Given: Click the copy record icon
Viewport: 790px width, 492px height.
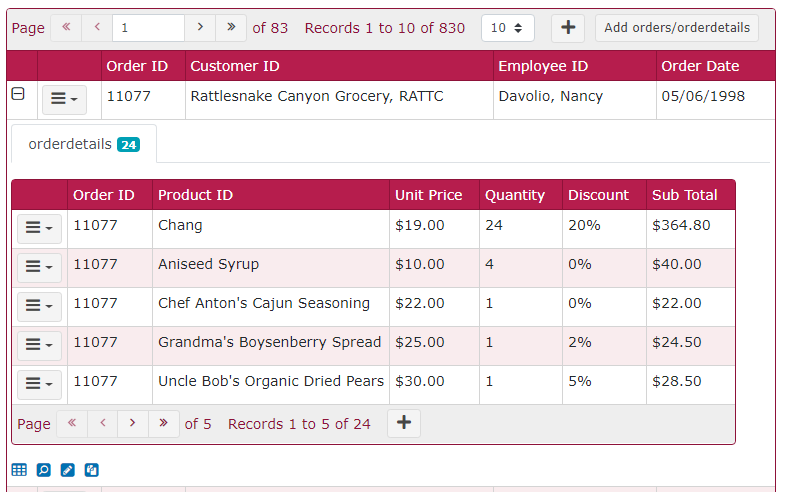Looking at the screenshot, I should point(92,470).
